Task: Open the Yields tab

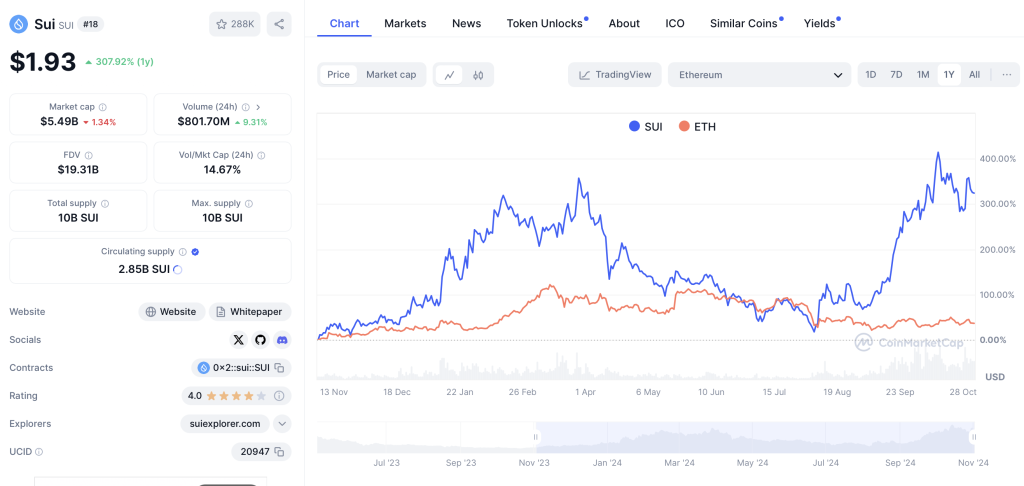Action: click(x=820, y=24)
